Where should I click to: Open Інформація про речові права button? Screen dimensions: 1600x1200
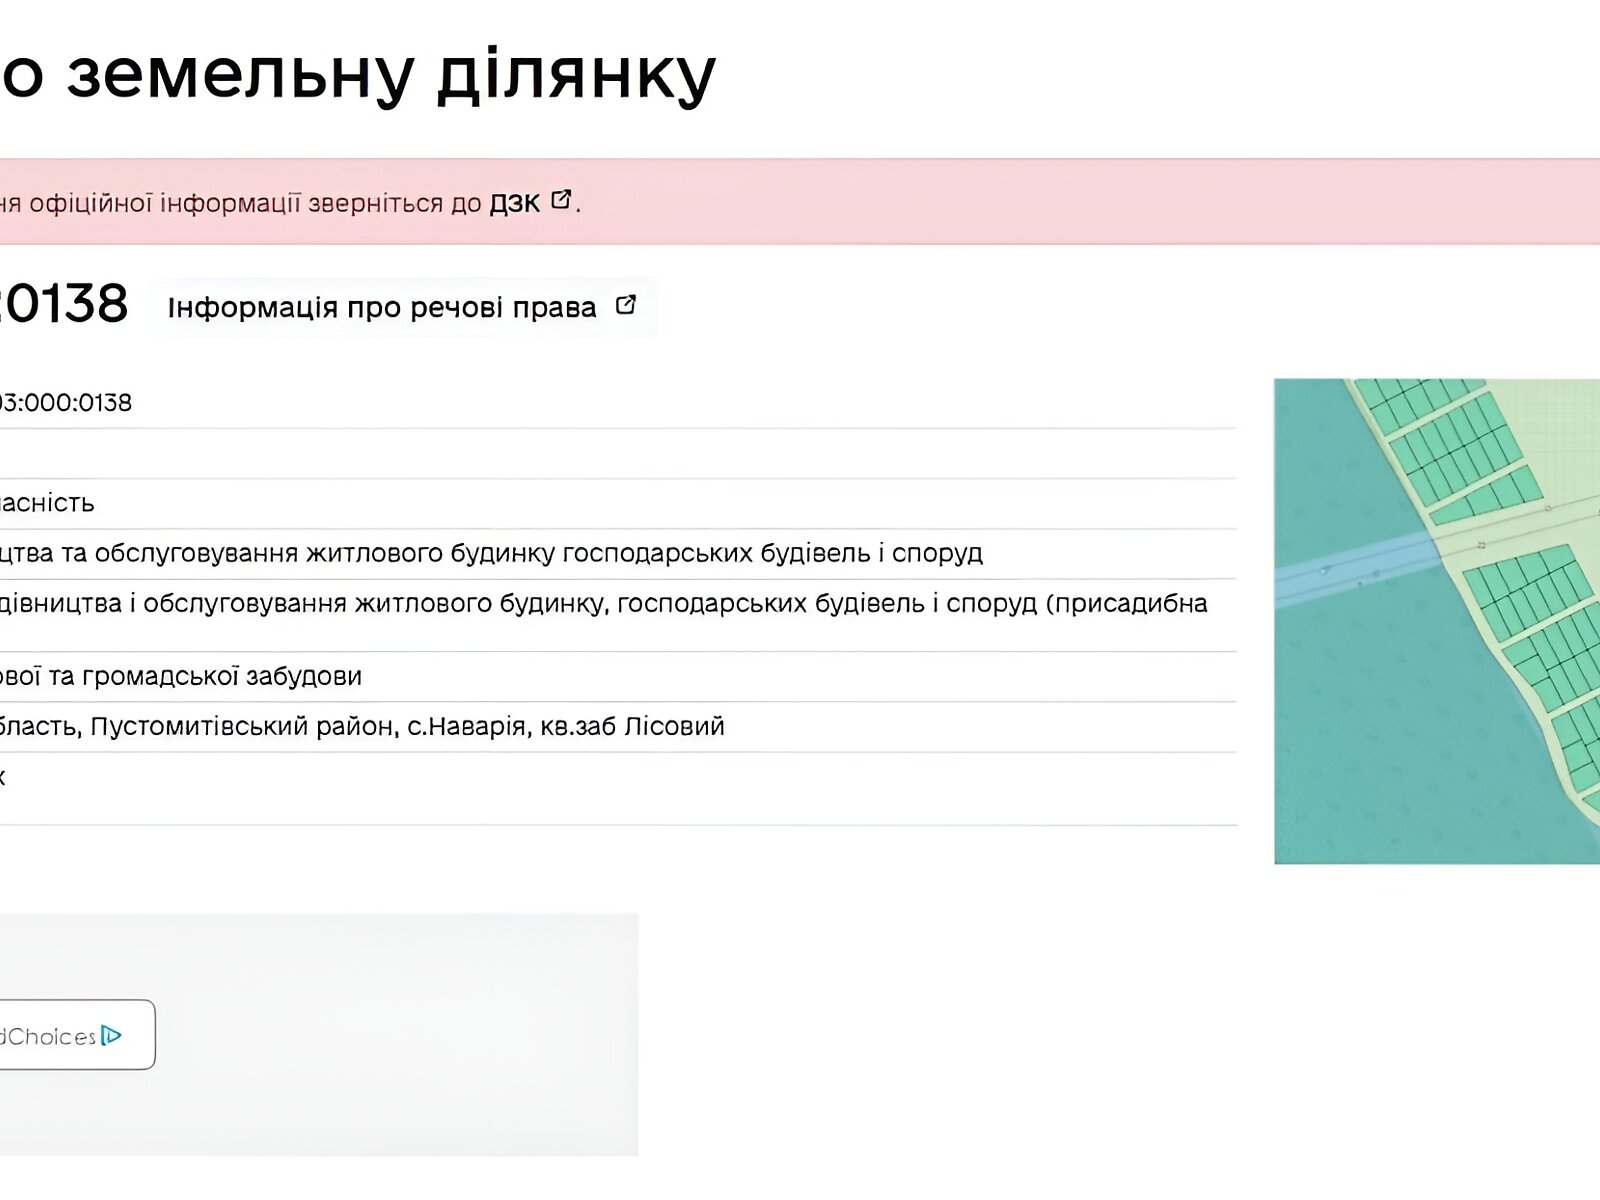coord(403,307)
